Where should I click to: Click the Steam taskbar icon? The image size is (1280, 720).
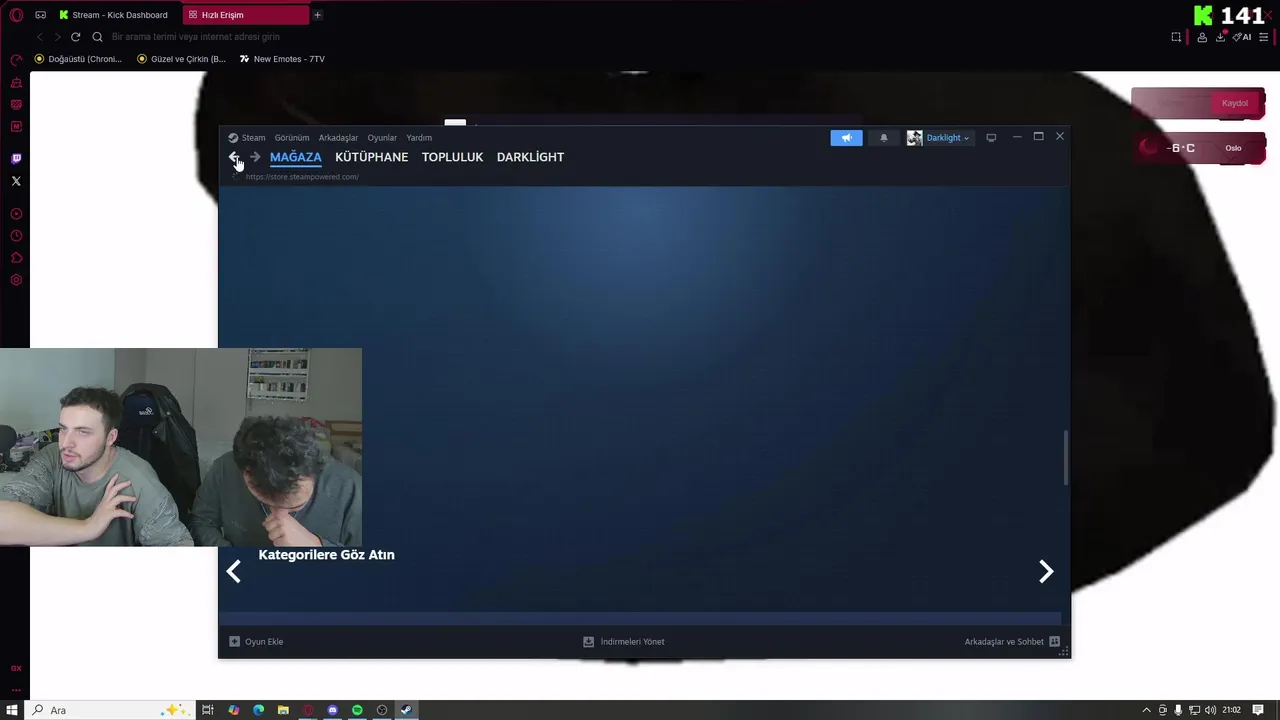pos(406,710)
